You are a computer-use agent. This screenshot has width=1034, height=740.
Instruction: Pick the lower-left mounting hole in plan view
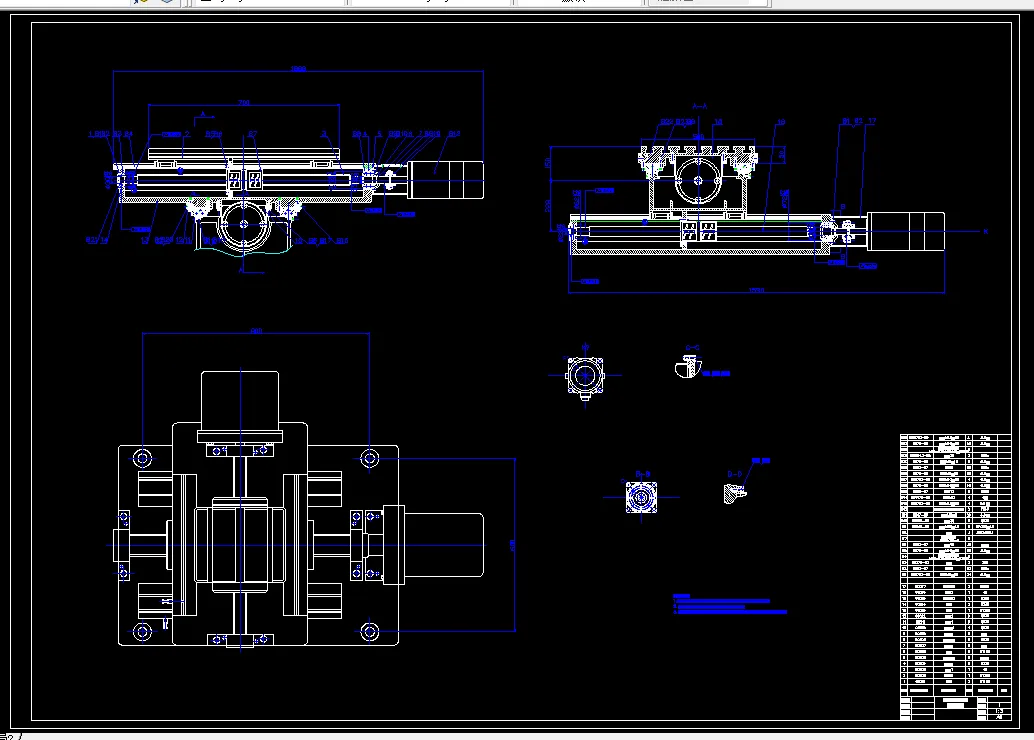coord(142,632)
